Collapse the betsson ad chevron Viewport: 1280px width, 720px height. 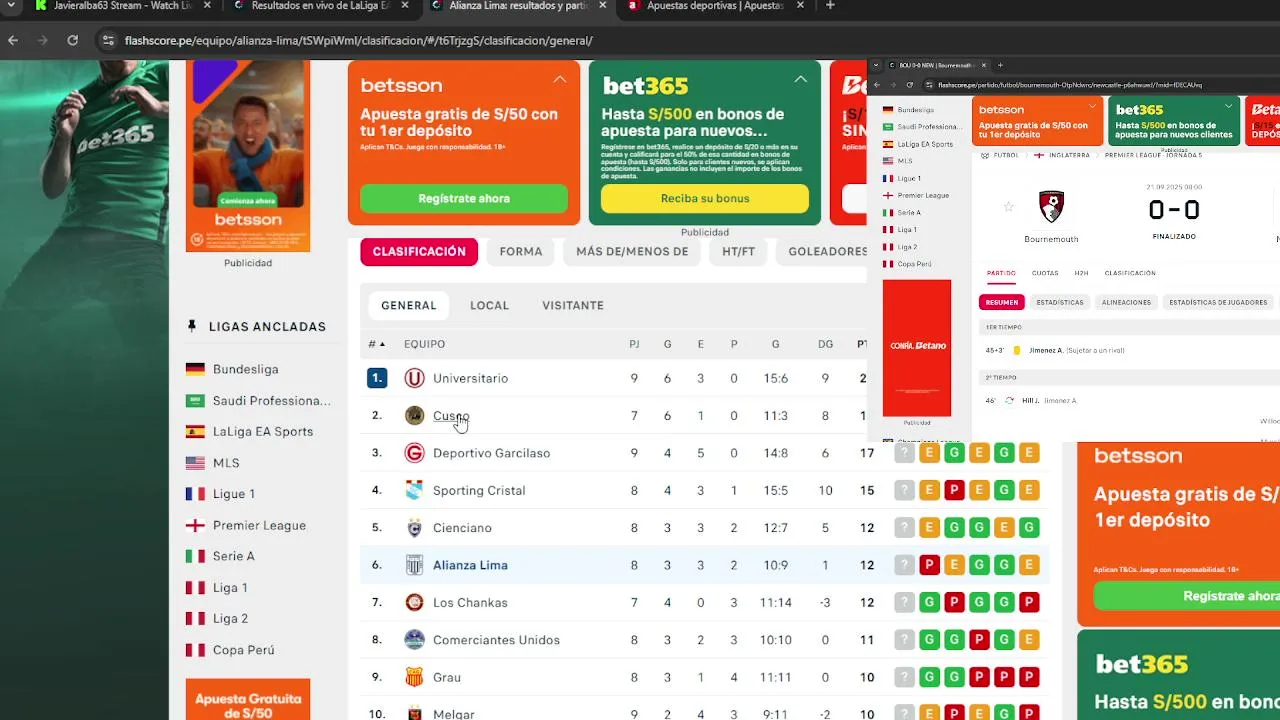click(x=560, y=79)
